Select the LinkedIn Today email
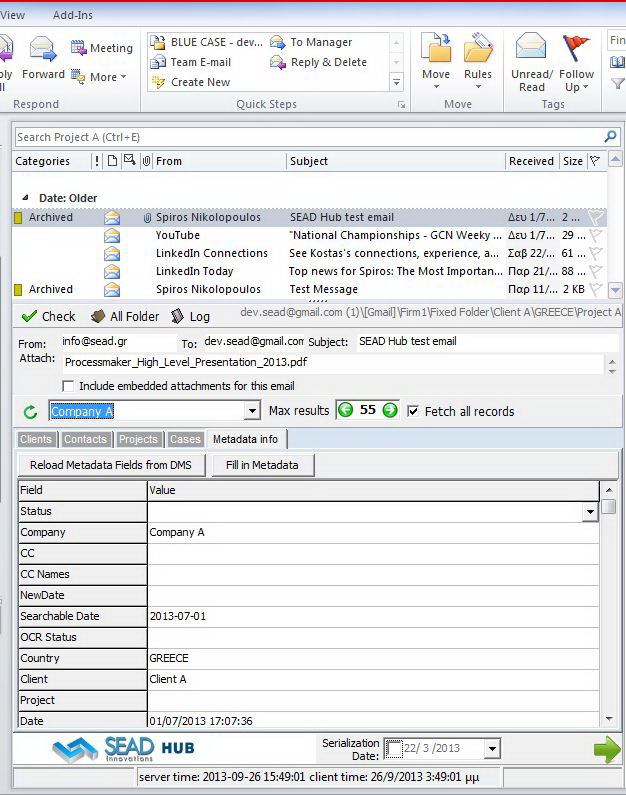This screenshot has height=795, width=626. pos(309,271)
